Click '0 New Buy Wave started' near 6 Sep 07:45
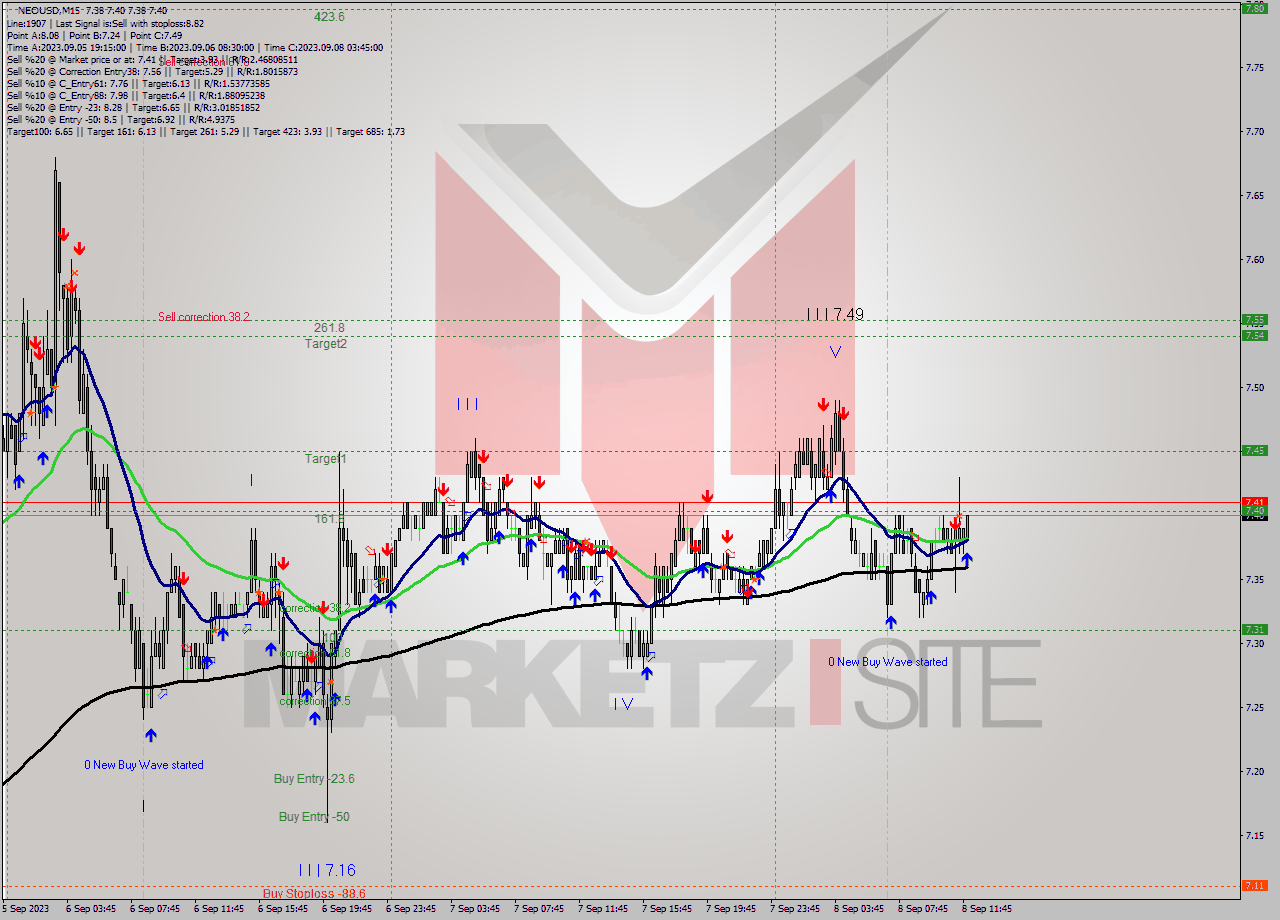The image size is (1280, 920). pyautogui.click(x=144, y=765)
